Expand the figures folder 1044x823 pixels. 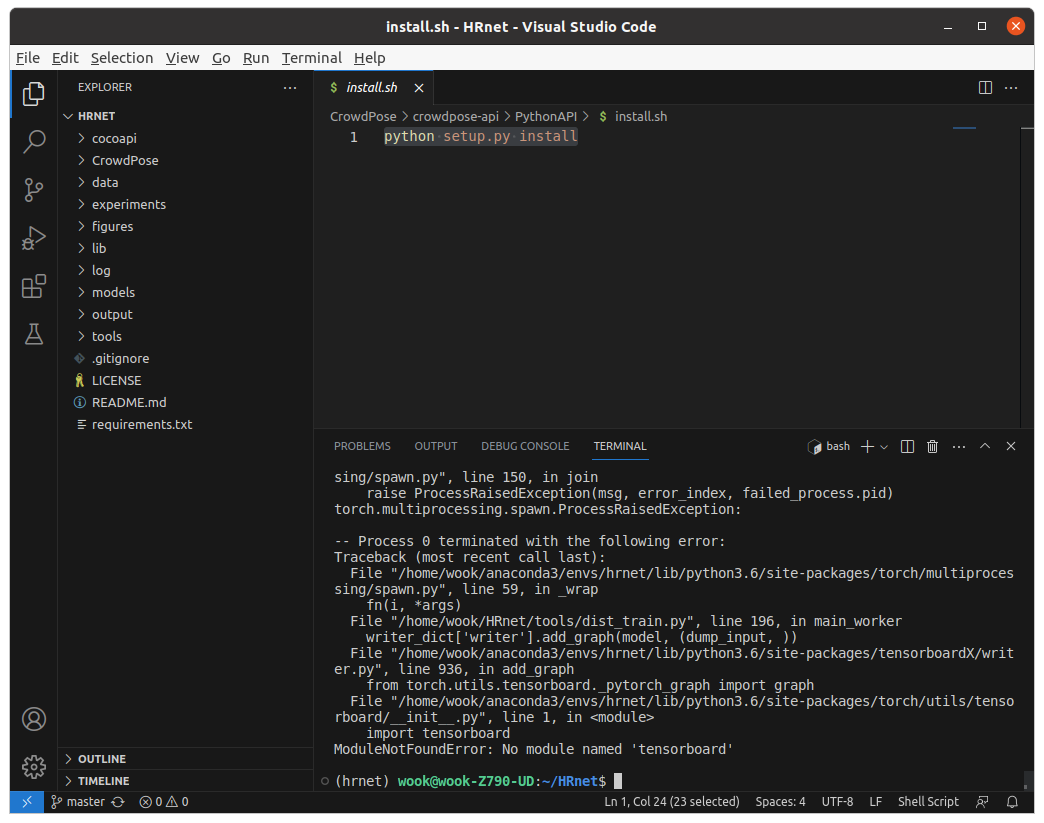[x=185, y=226]
